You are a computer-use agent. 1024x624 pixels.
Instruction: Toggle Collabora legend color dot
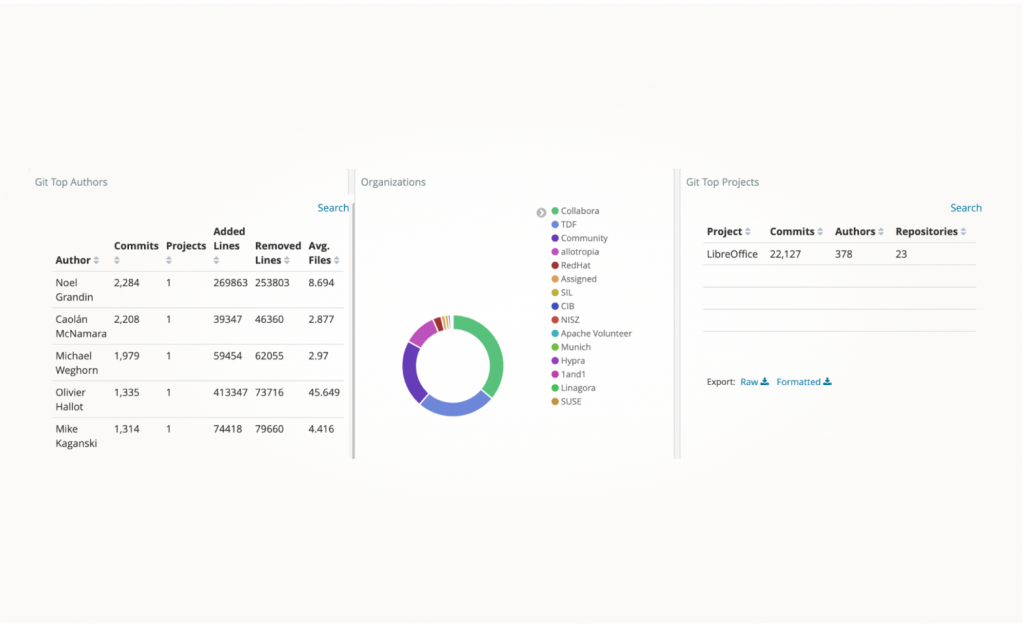tap(555, 211)
